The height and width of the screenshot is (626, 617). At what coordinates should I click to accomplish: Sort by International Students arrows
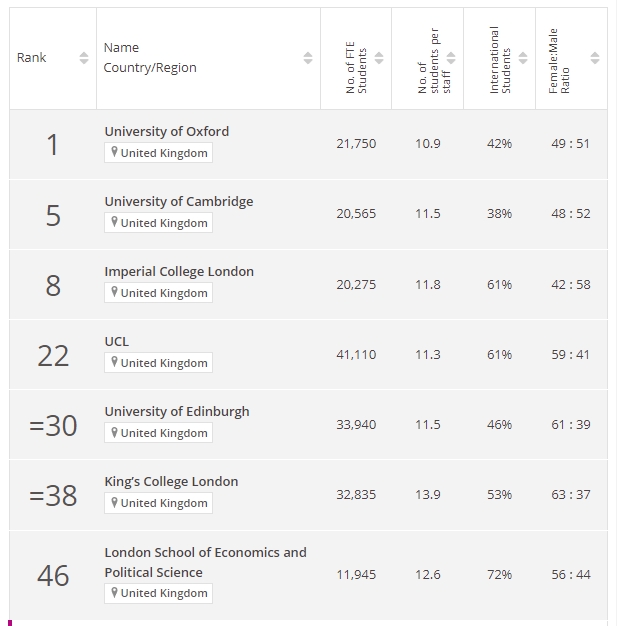click(523, 58)
